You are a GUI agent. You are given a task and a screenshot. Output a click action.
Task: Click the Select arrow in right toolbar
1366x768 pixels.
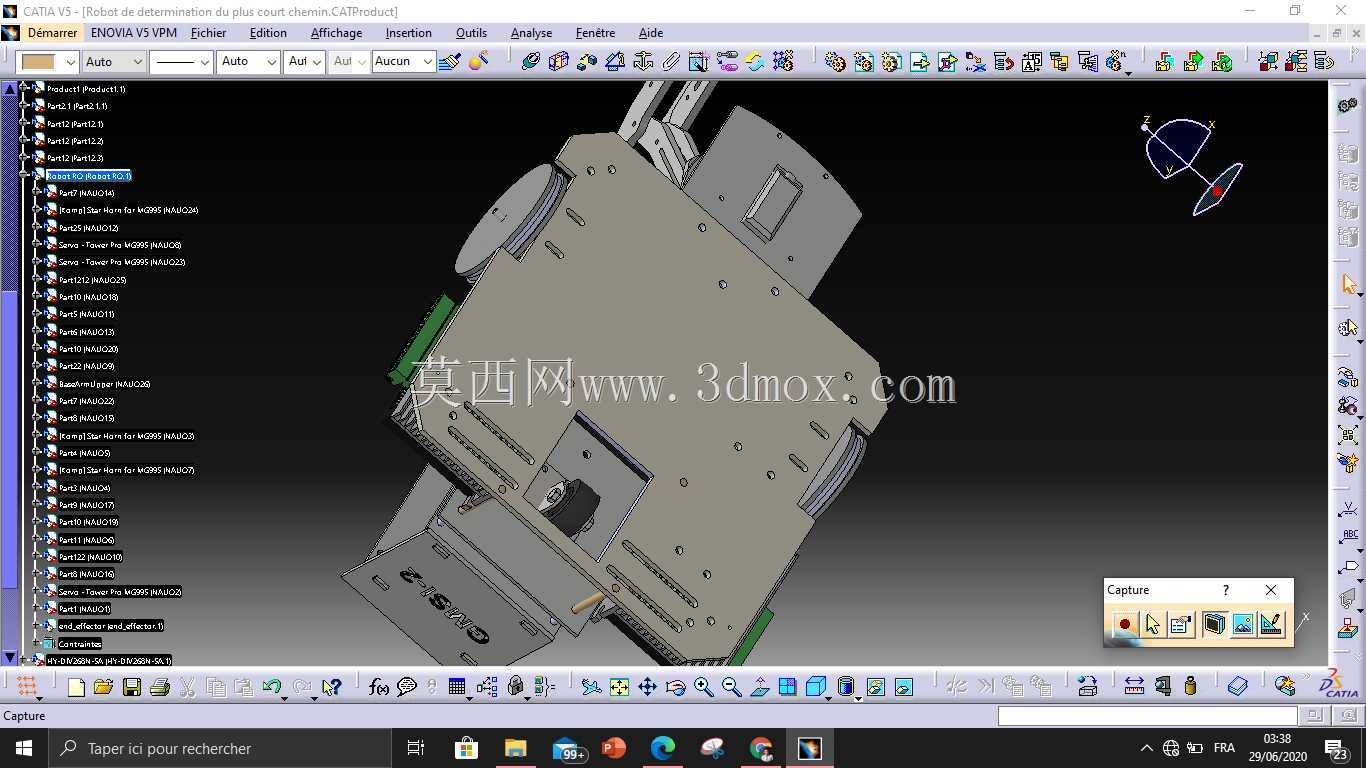pos(1348,286)
